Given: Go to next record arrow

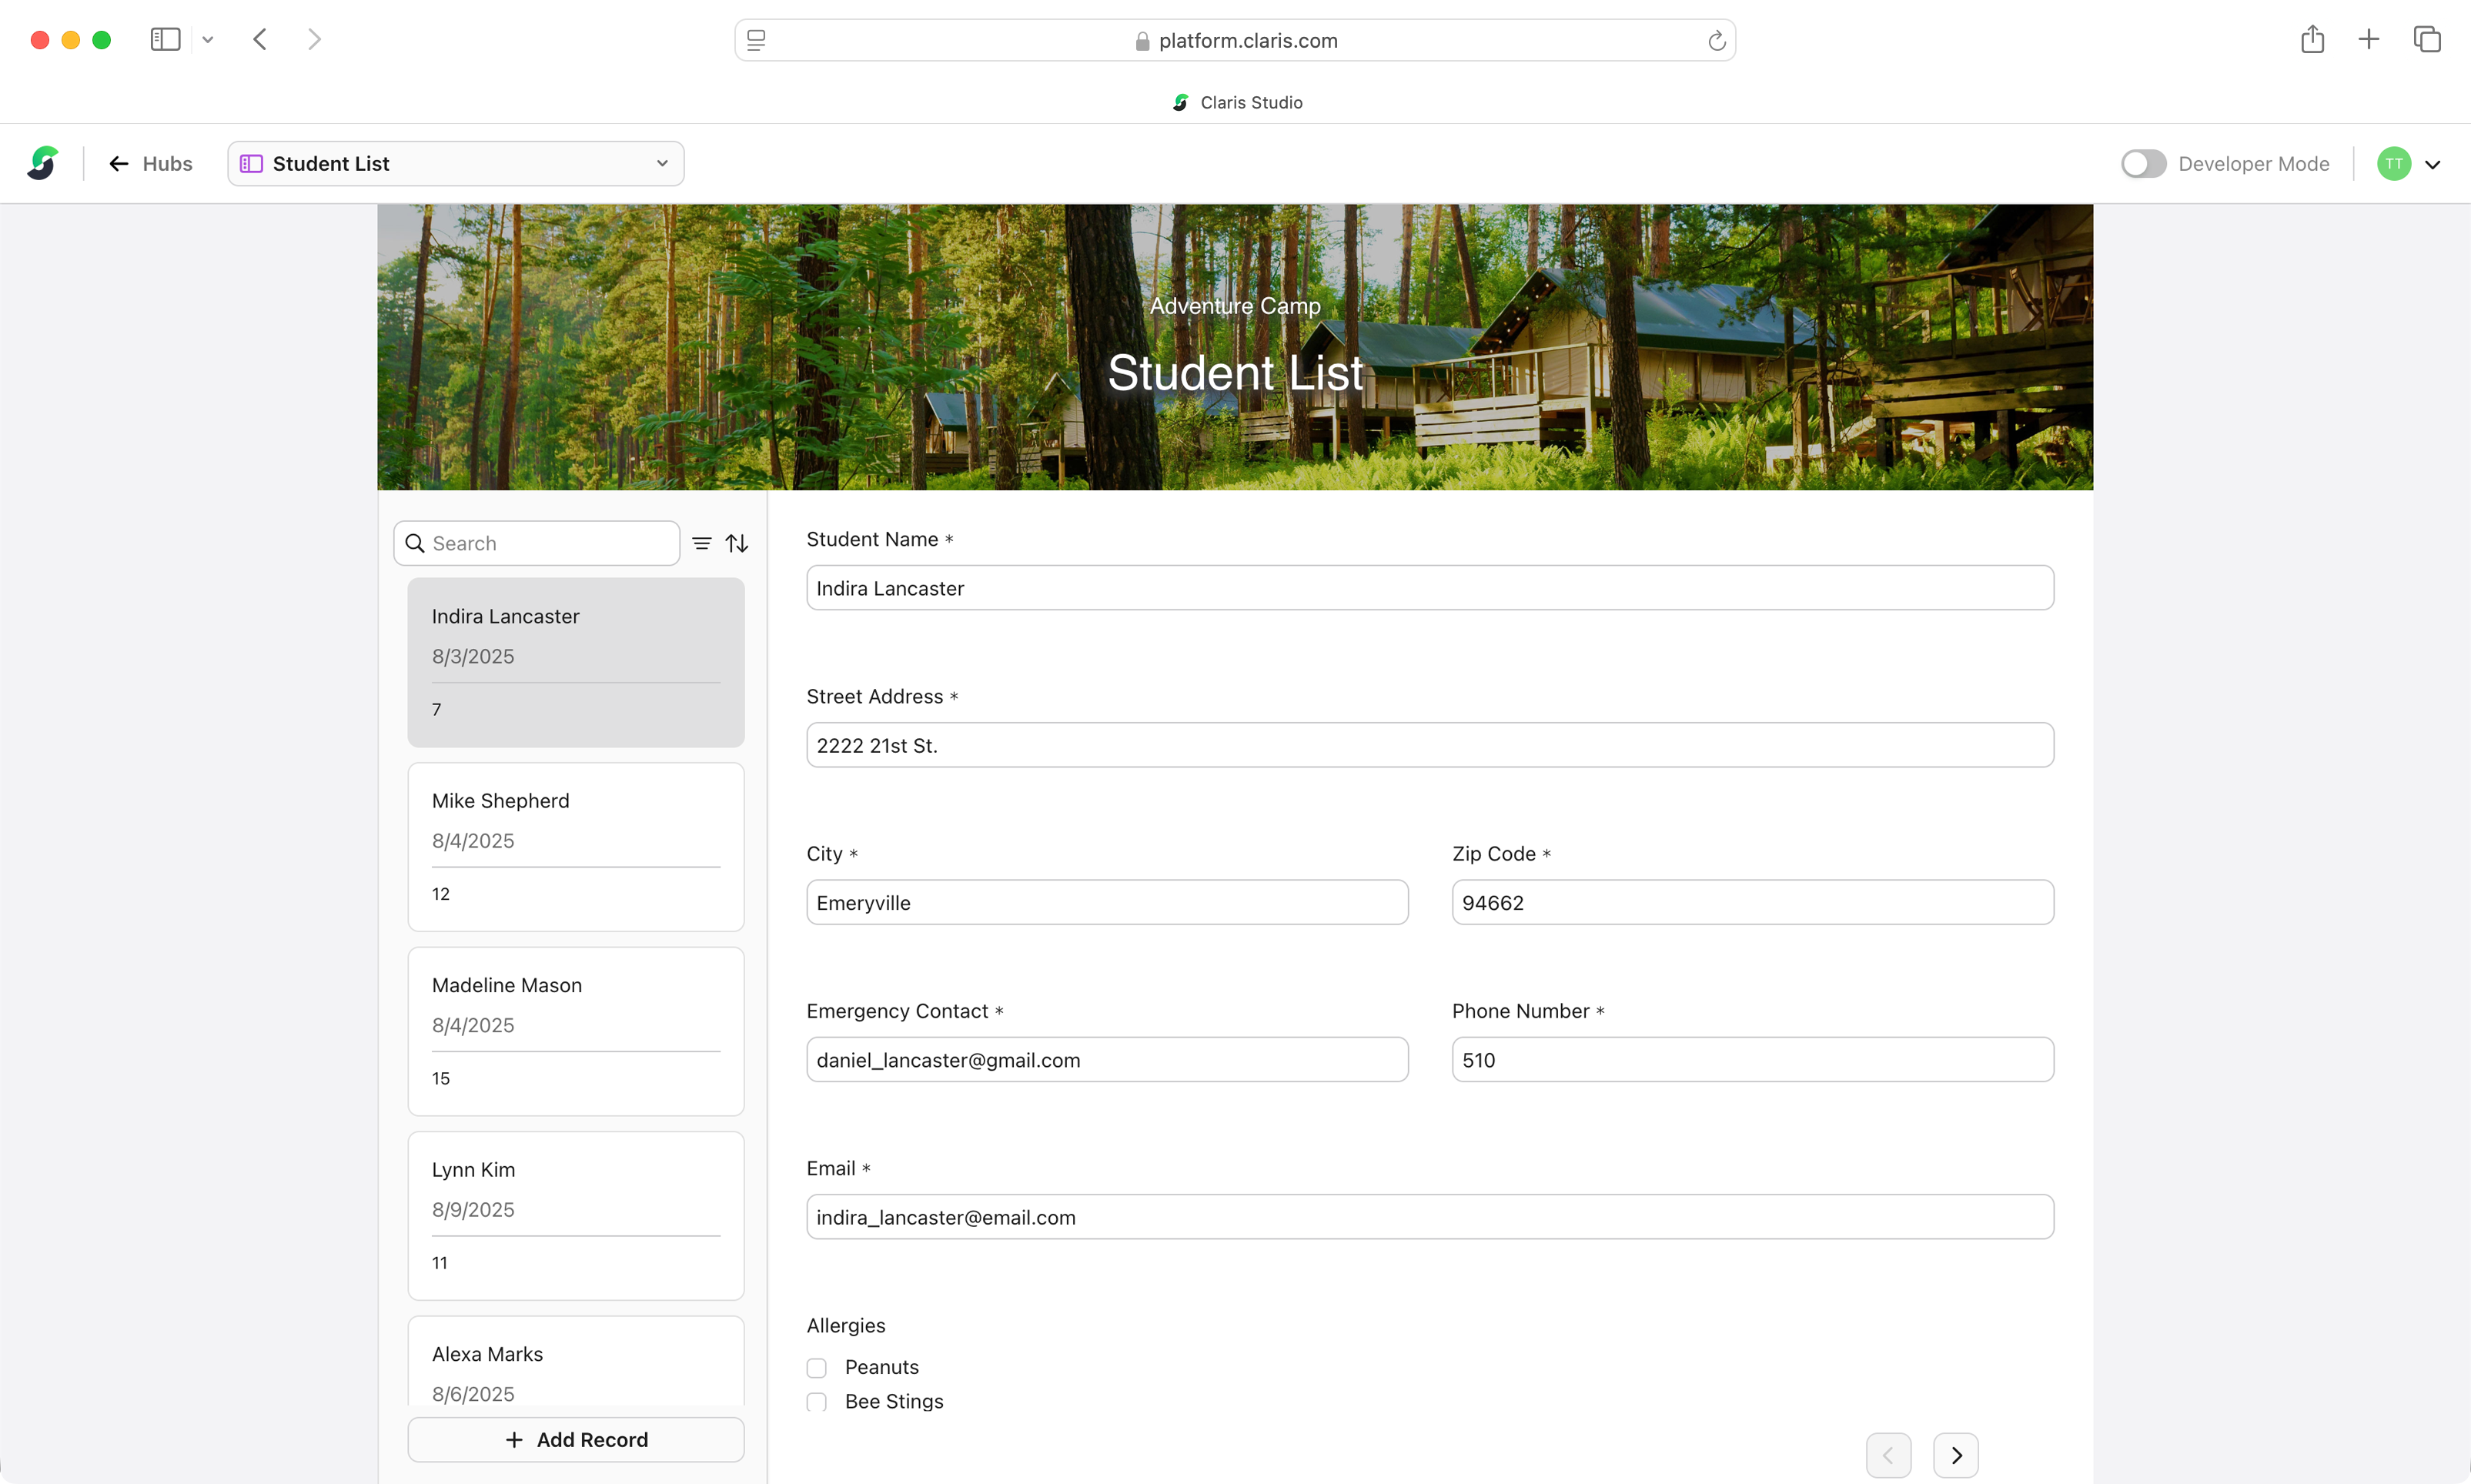Looking at the screenshot, I should 1955,1455.
